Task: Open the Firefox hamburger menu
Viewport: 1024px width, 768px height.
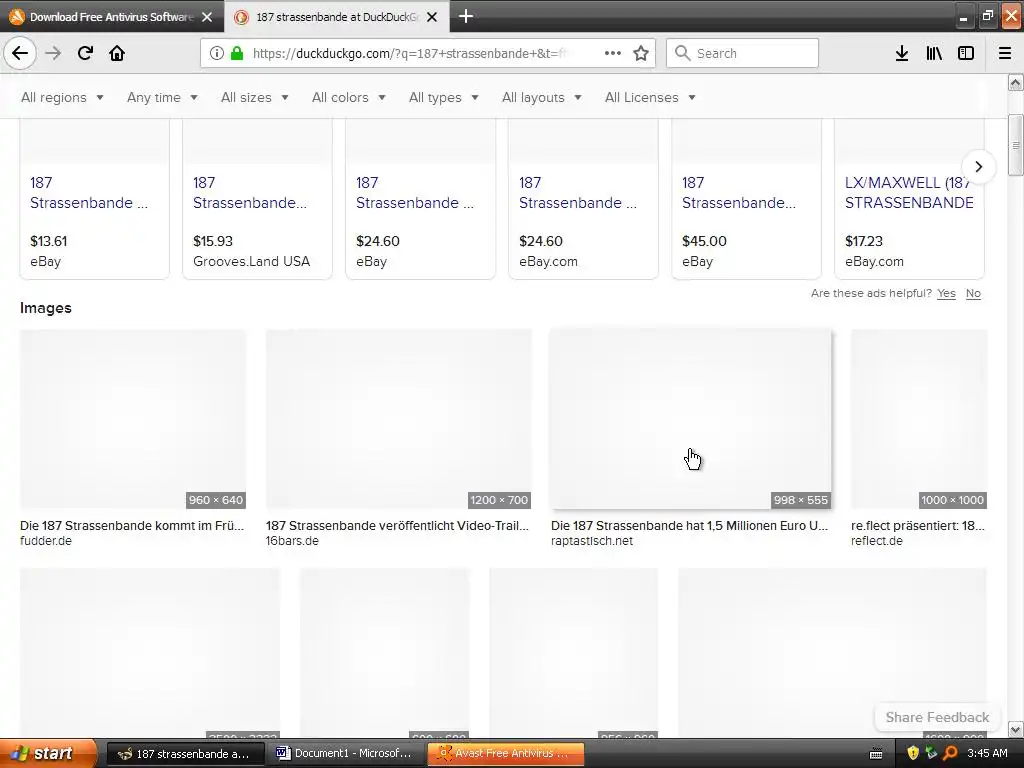Action: (x=1005, y=53)
